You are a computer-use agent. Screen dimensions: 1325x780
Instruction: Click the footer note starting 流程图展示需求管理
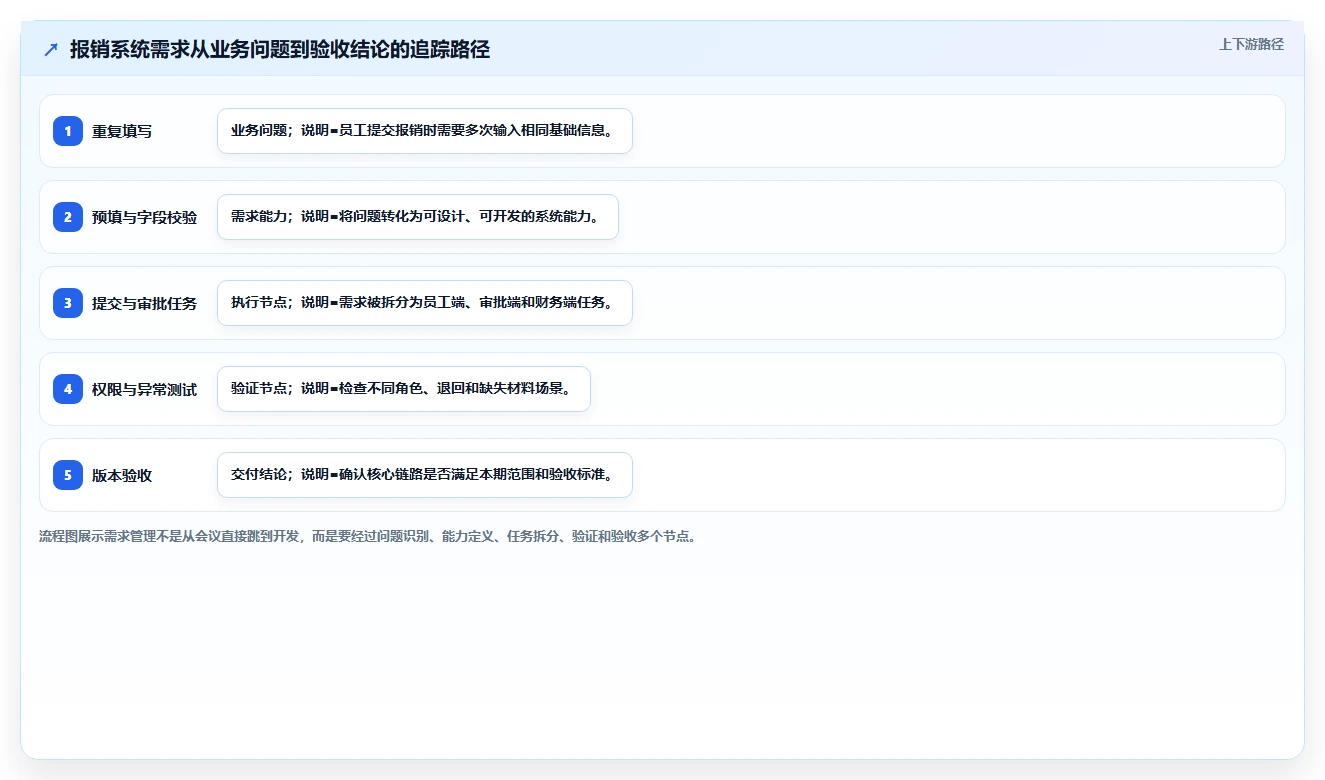click(x=367, y=536)
